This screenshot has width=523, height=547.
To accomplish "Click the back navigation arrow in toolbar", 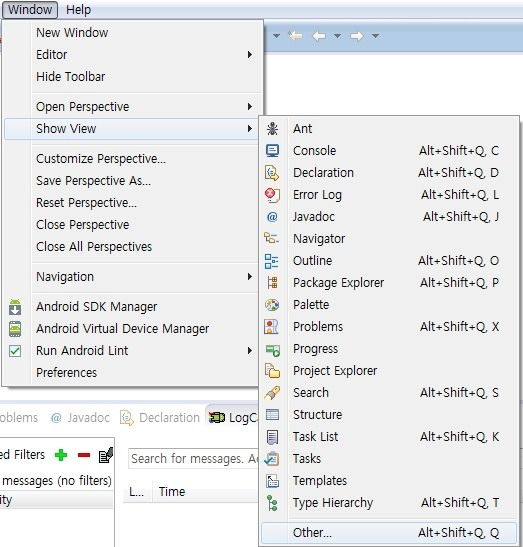I will coord(319,36).
